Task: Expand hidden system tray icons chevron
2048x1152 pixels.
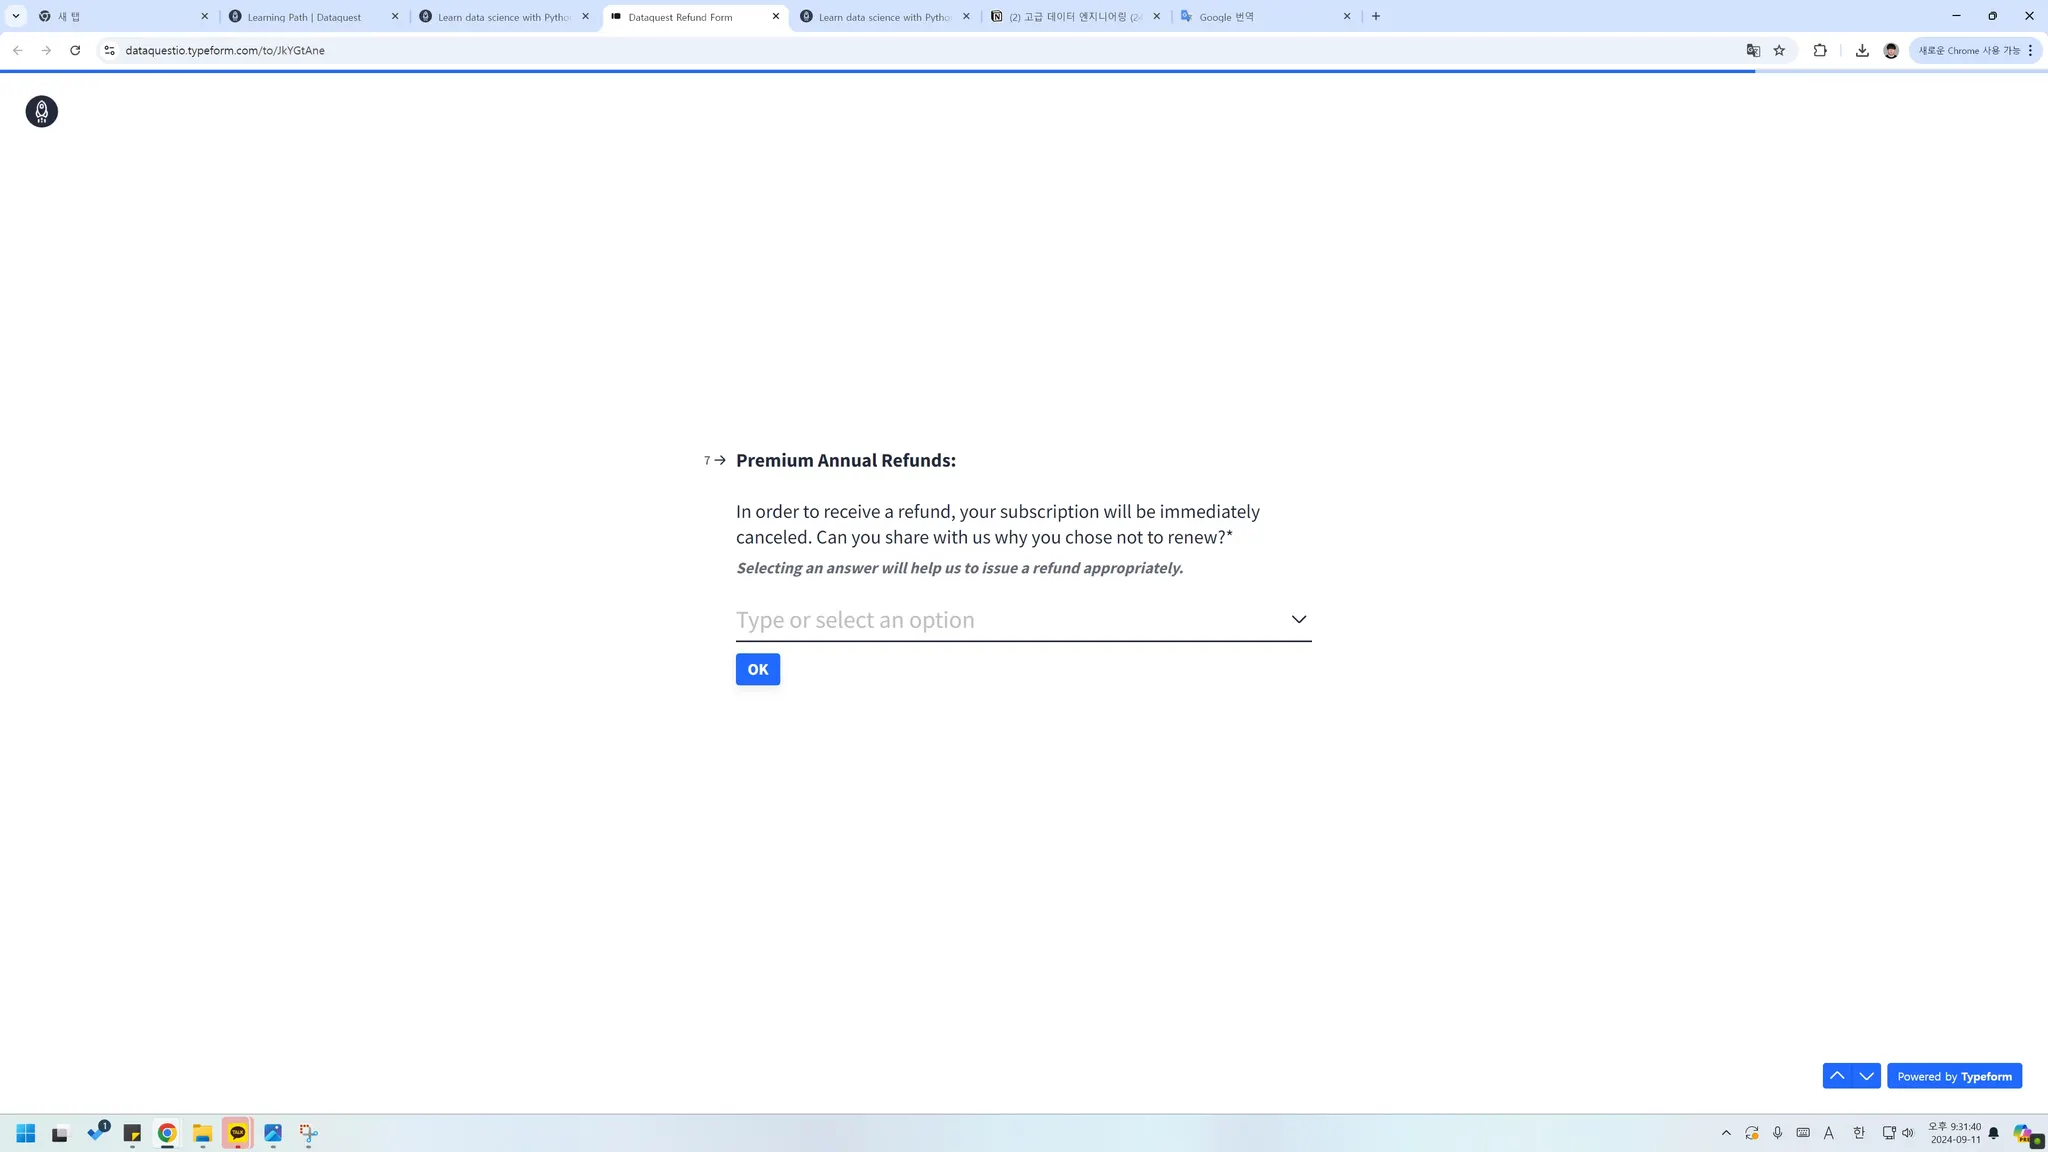Action: coord(1726,1133)
